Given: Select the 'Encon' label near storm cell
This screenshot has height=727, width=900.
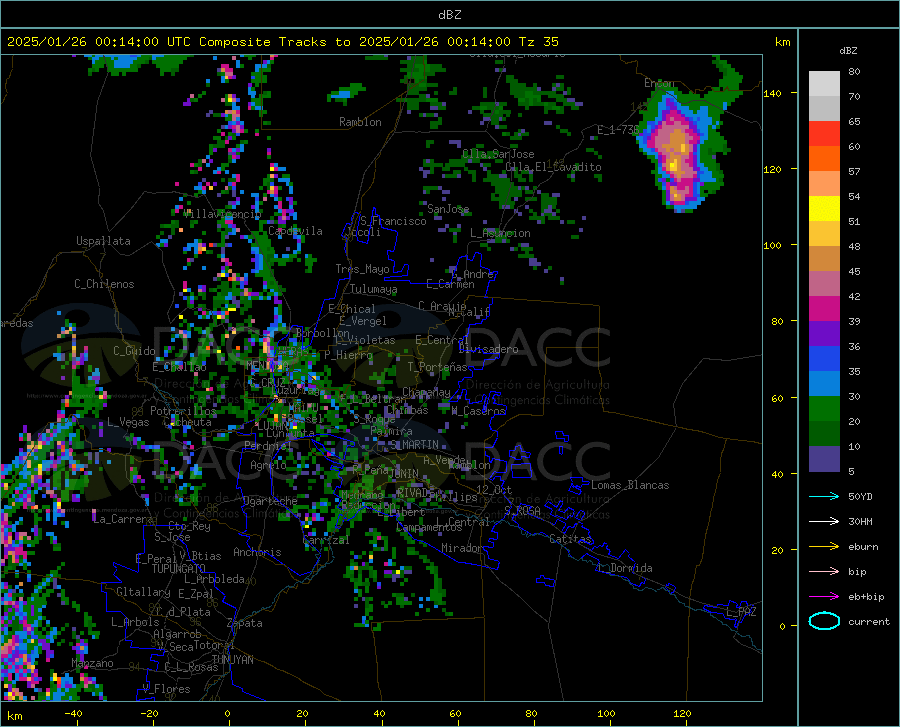Looking at the screenshot, I should coord(659,83).
